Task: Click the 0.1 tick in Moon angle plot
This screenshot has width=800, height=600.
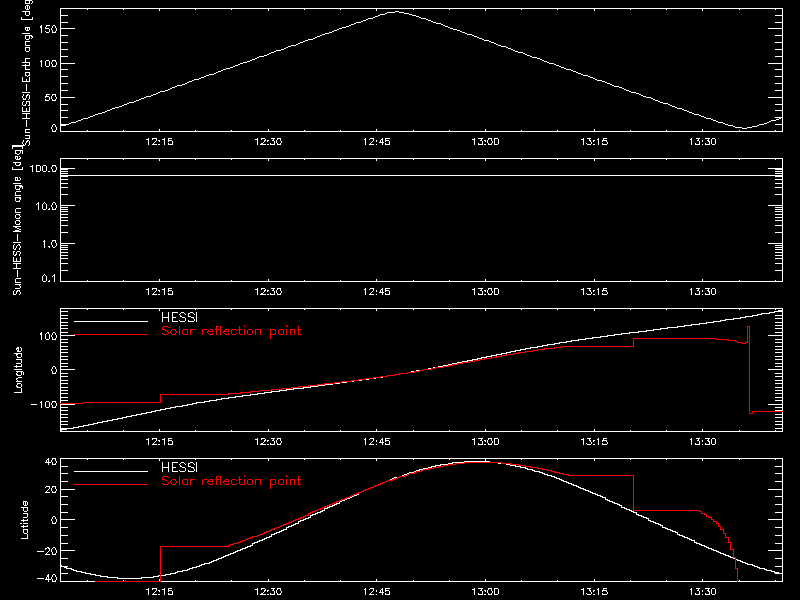Action: pos(49,278)
